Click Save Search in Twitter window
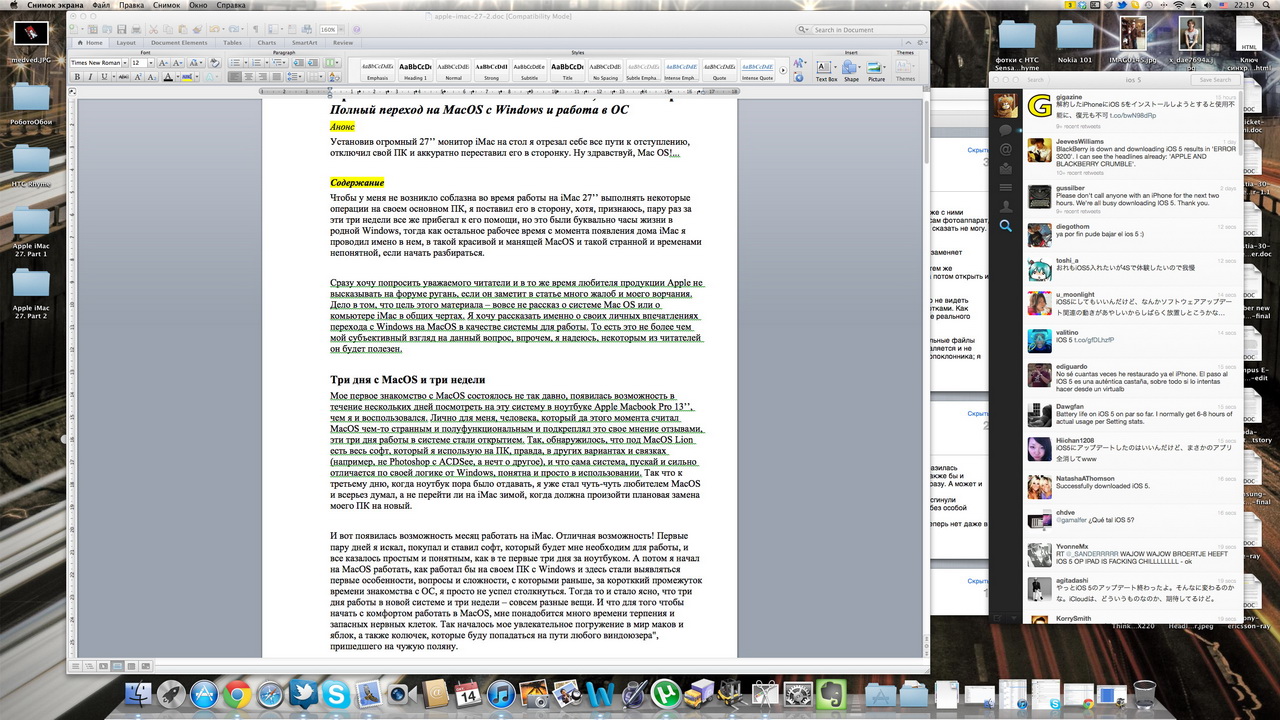Viewport: 1280px width, 720px height. click(x=1214, y=80)
